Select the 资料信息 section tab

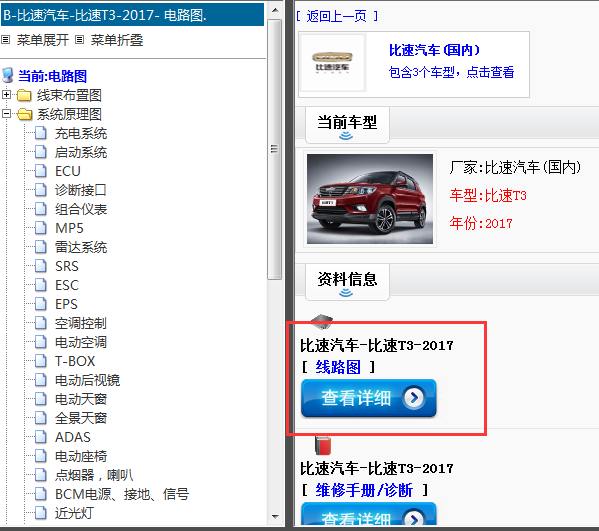tap(347, 282)
